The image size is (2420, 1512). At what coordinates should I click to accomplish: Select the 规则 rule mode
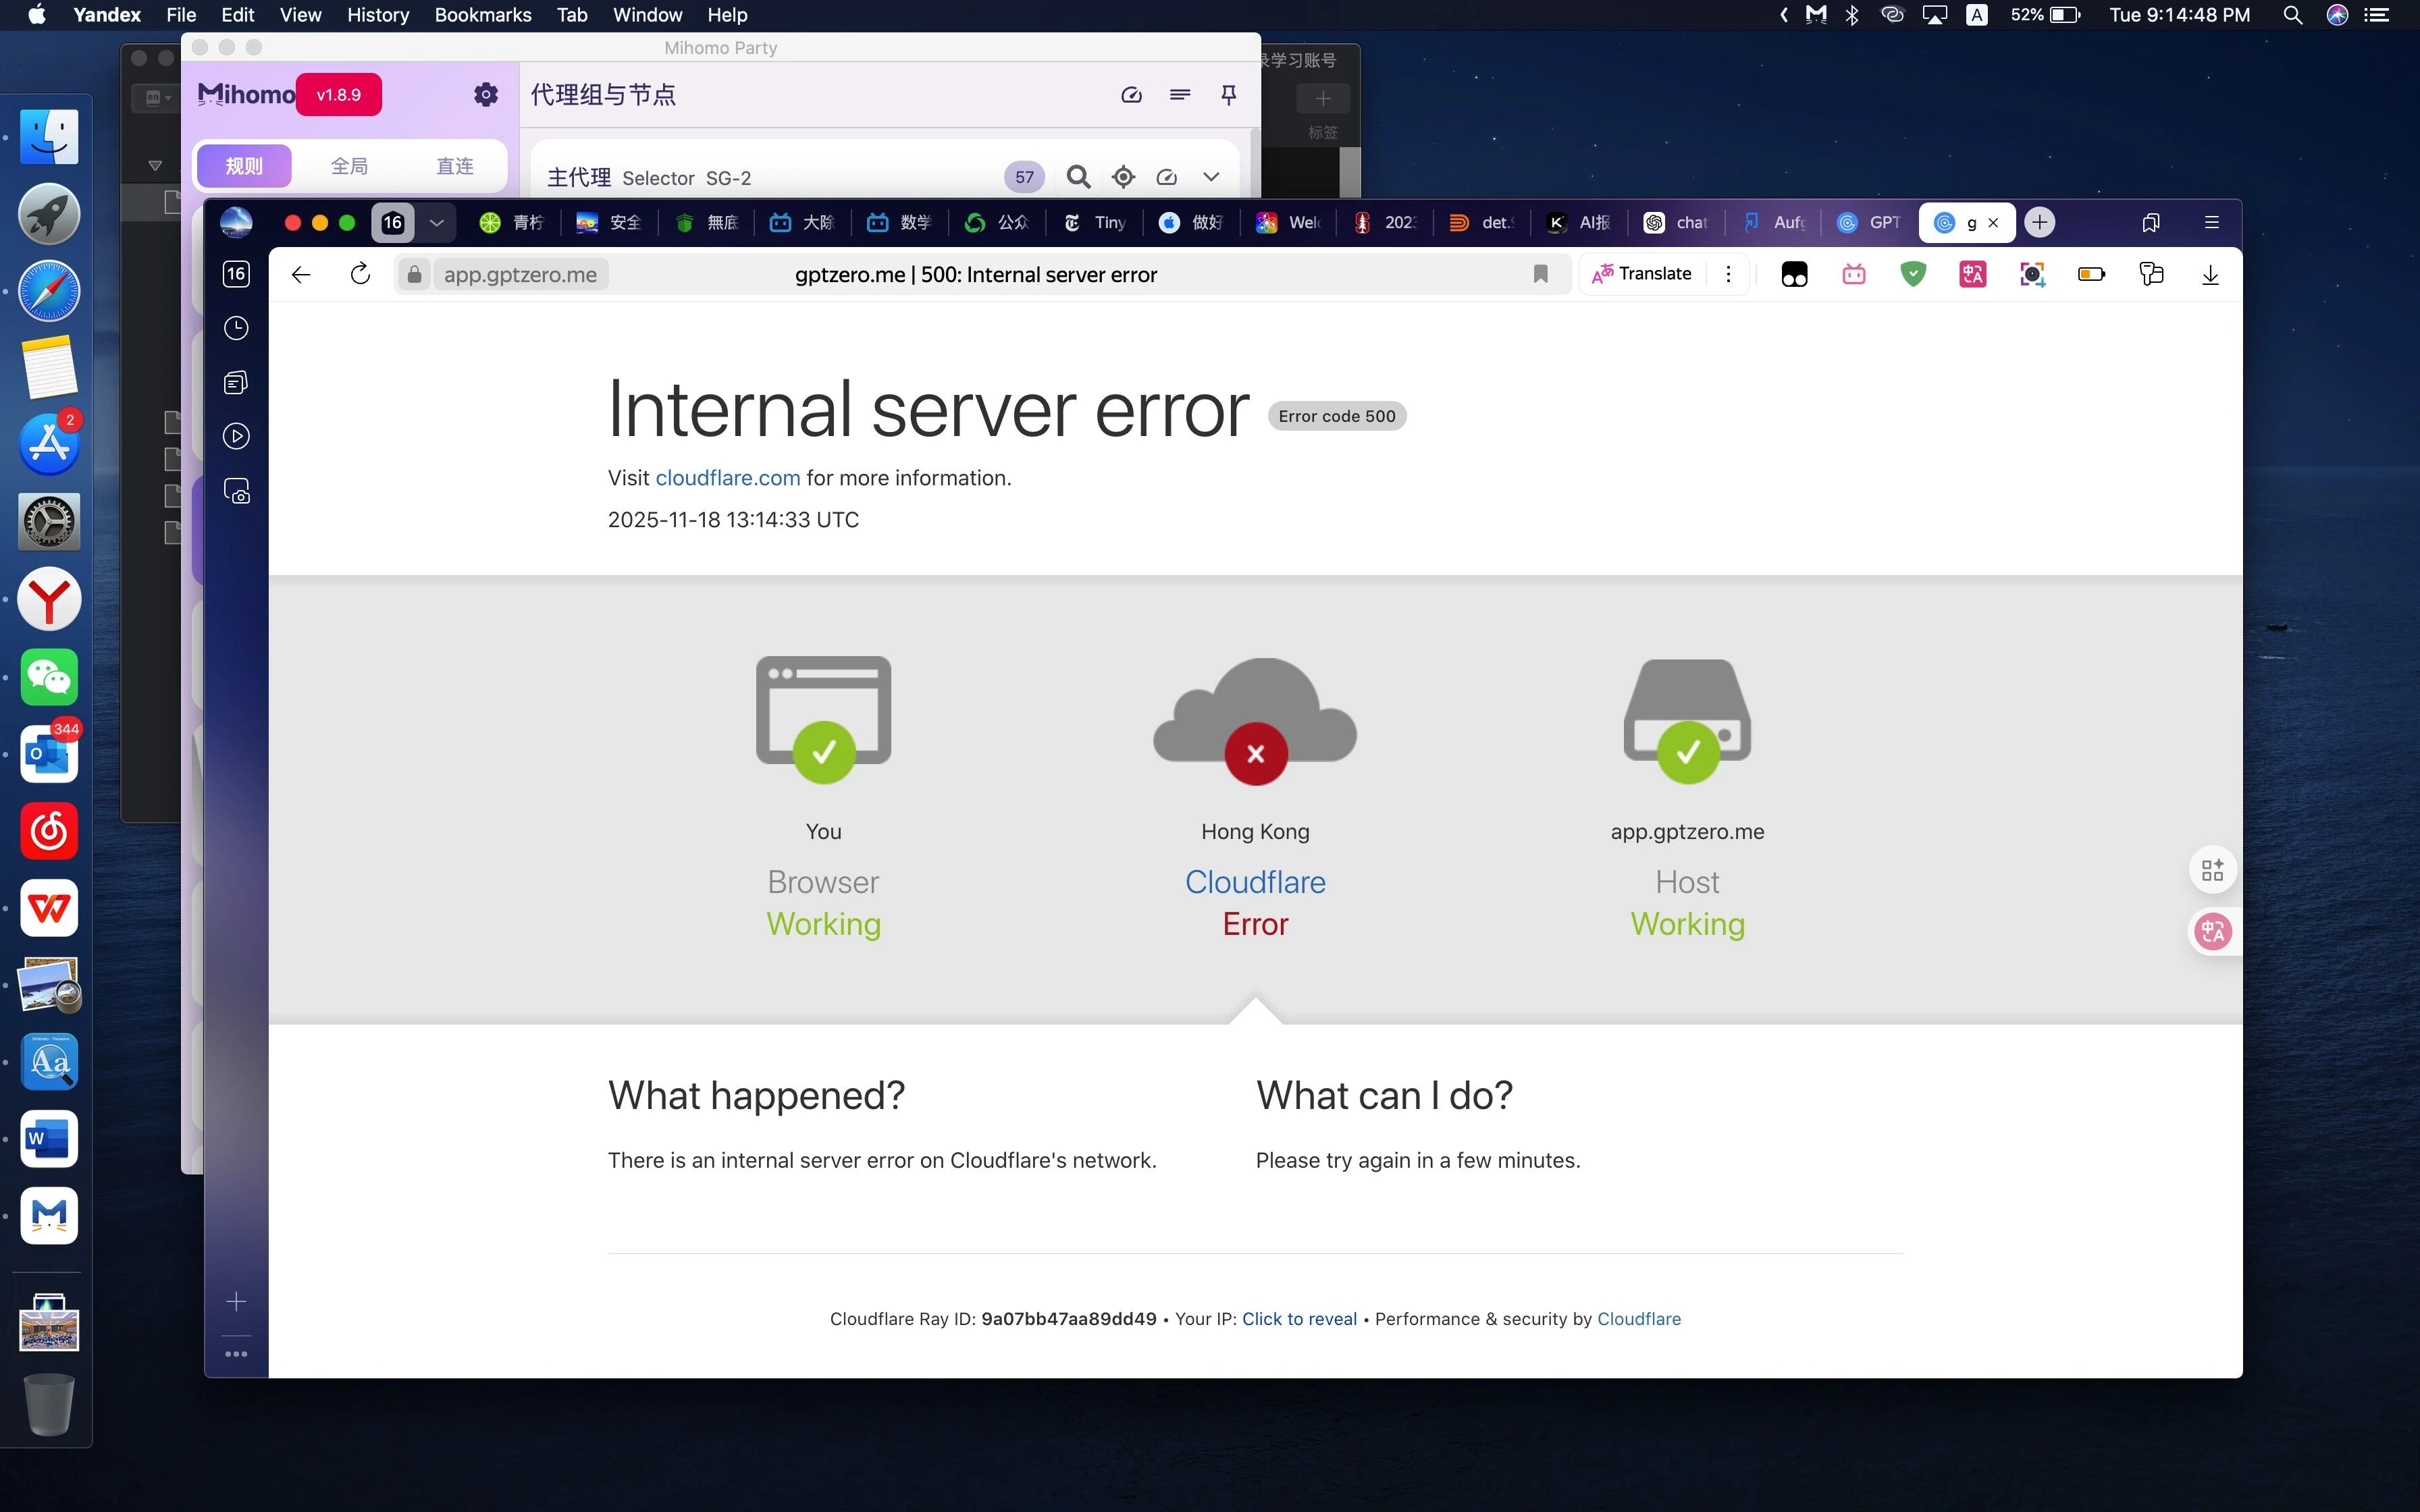(x=244, y=166)
